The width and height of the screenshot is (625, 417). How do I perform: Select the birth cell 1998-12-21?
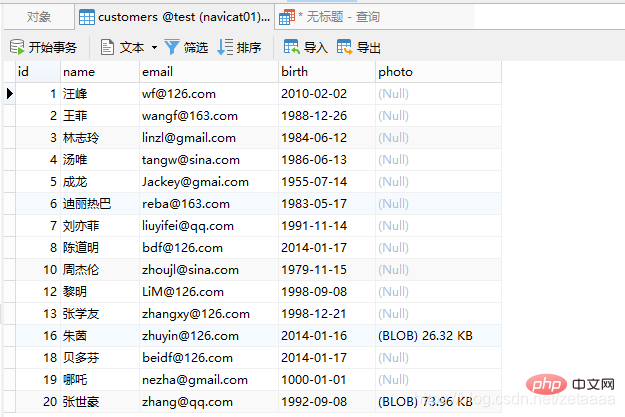point(327,314)
